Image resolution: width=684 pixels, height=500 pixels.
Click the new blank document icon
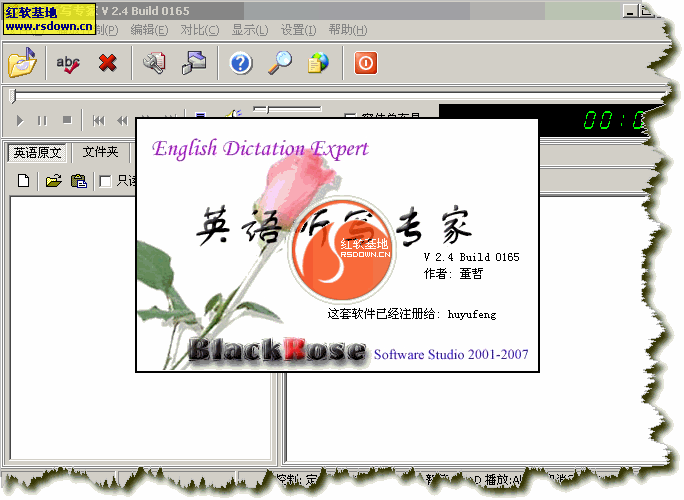[x=24, y=181]
